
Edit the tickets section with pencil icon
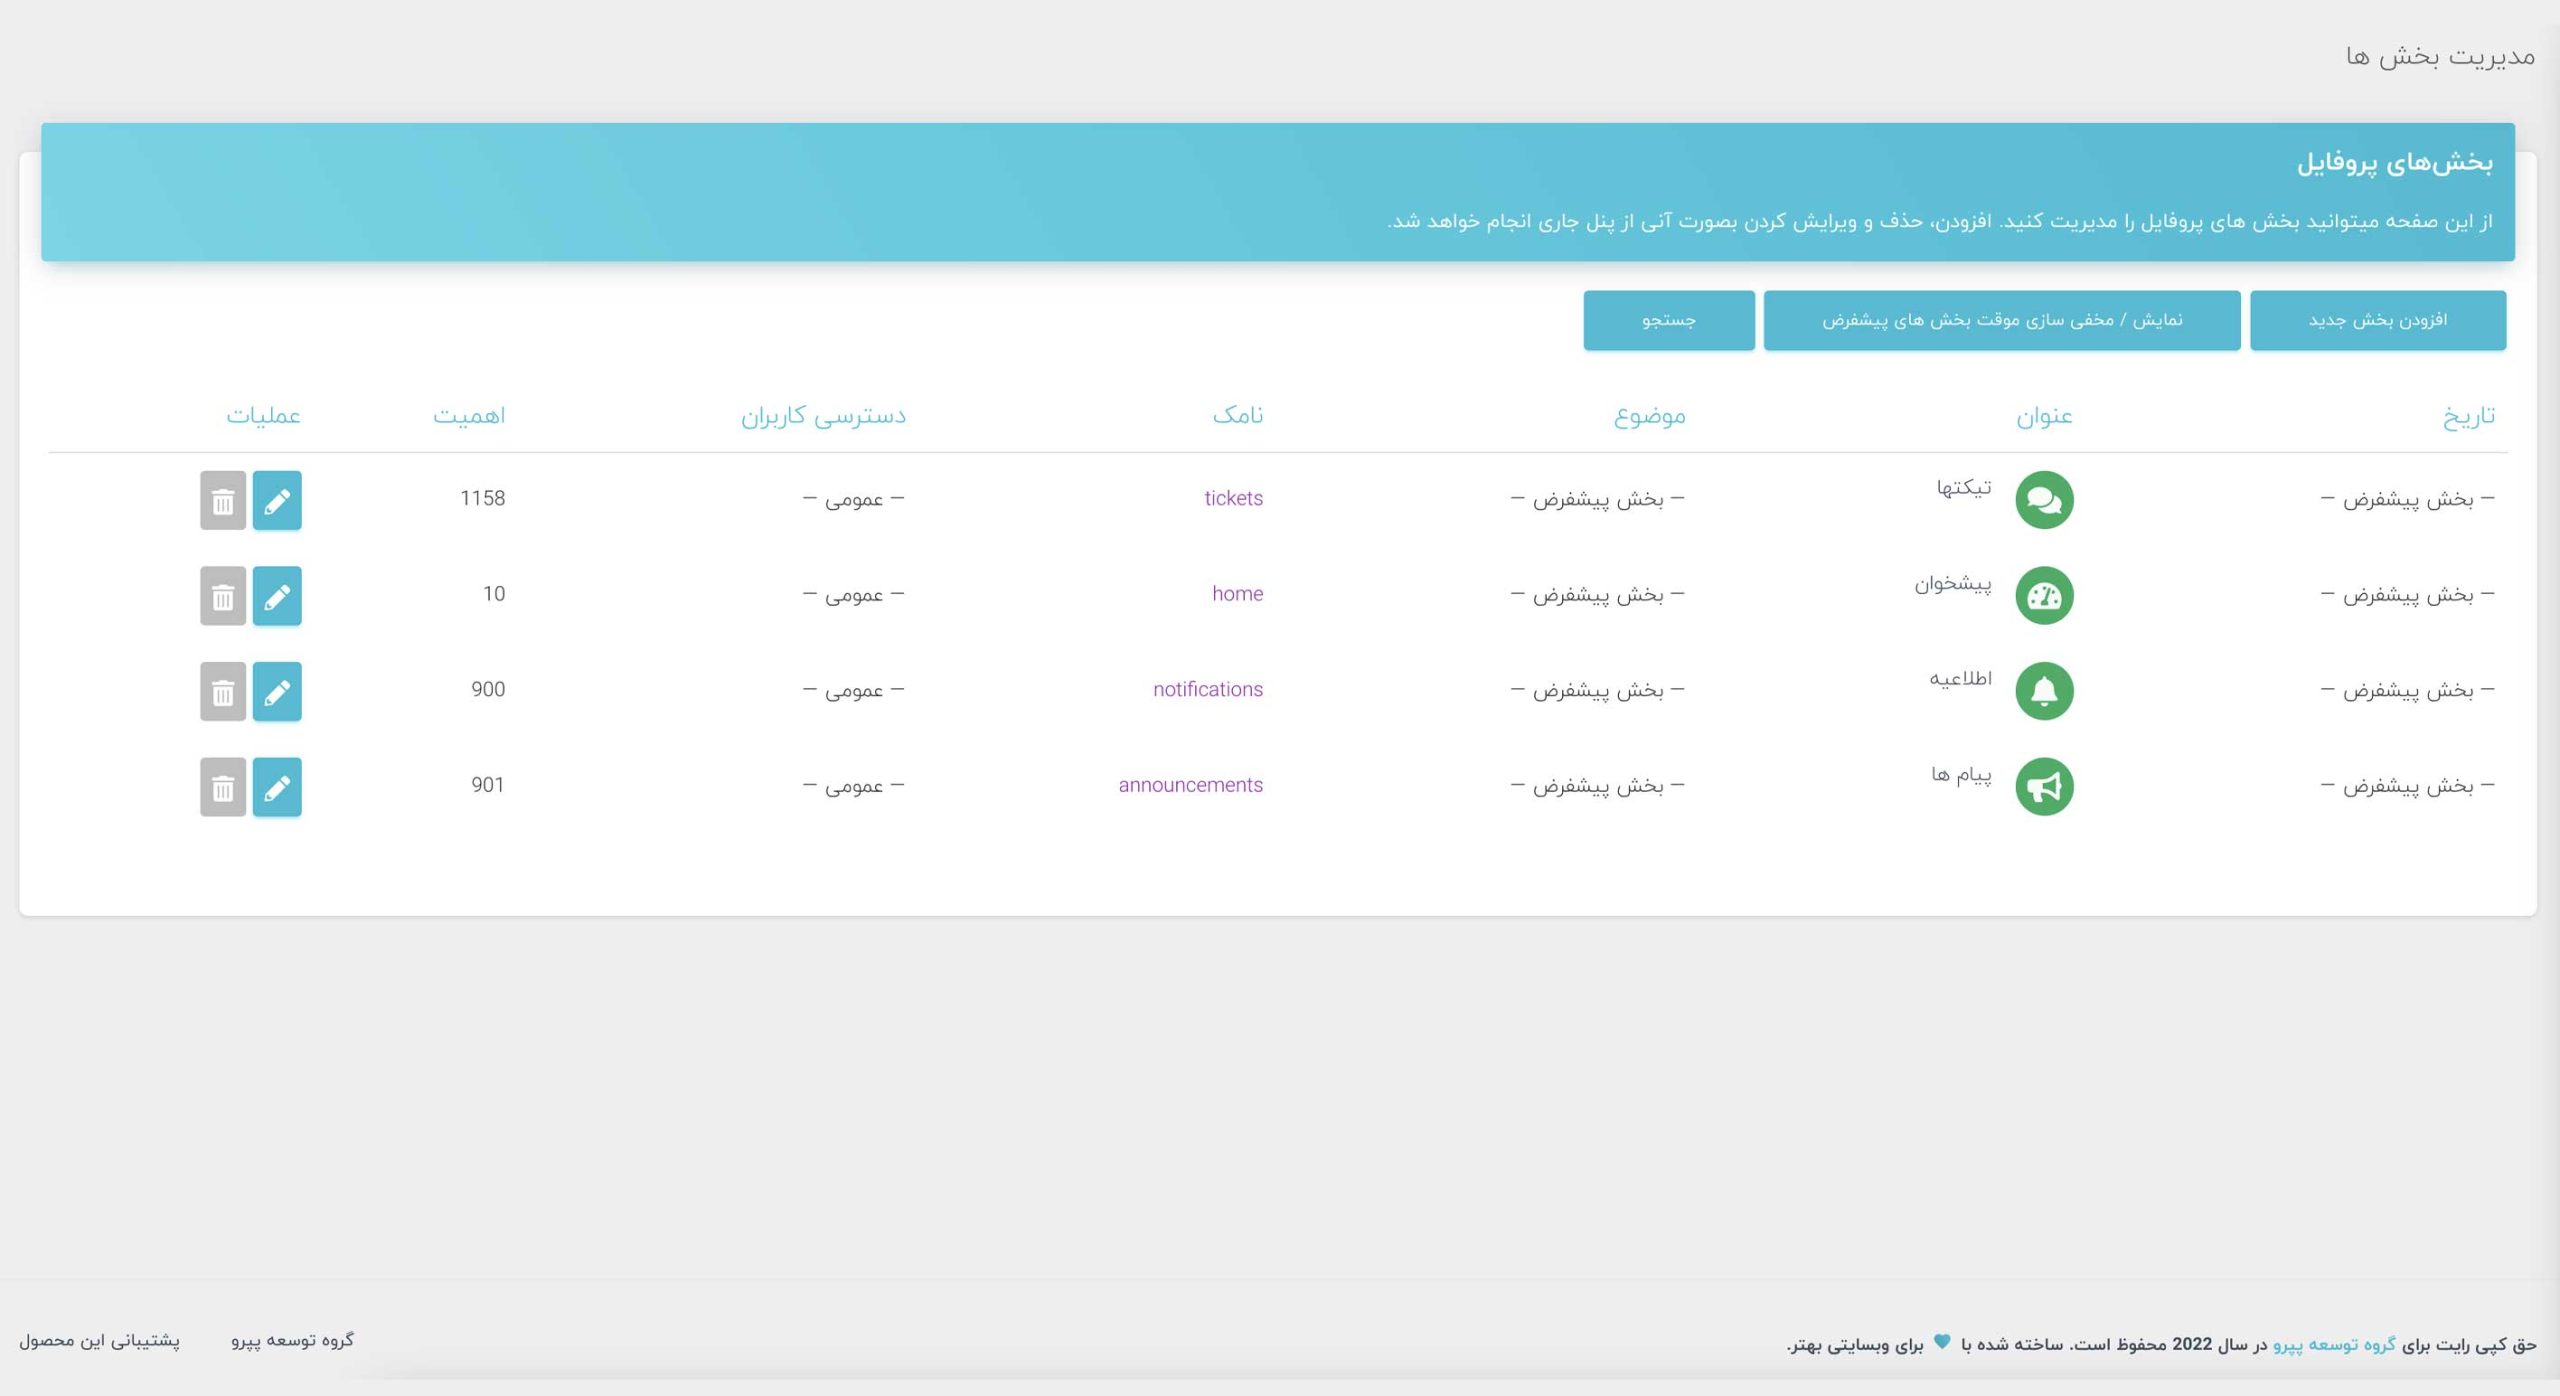277,500
